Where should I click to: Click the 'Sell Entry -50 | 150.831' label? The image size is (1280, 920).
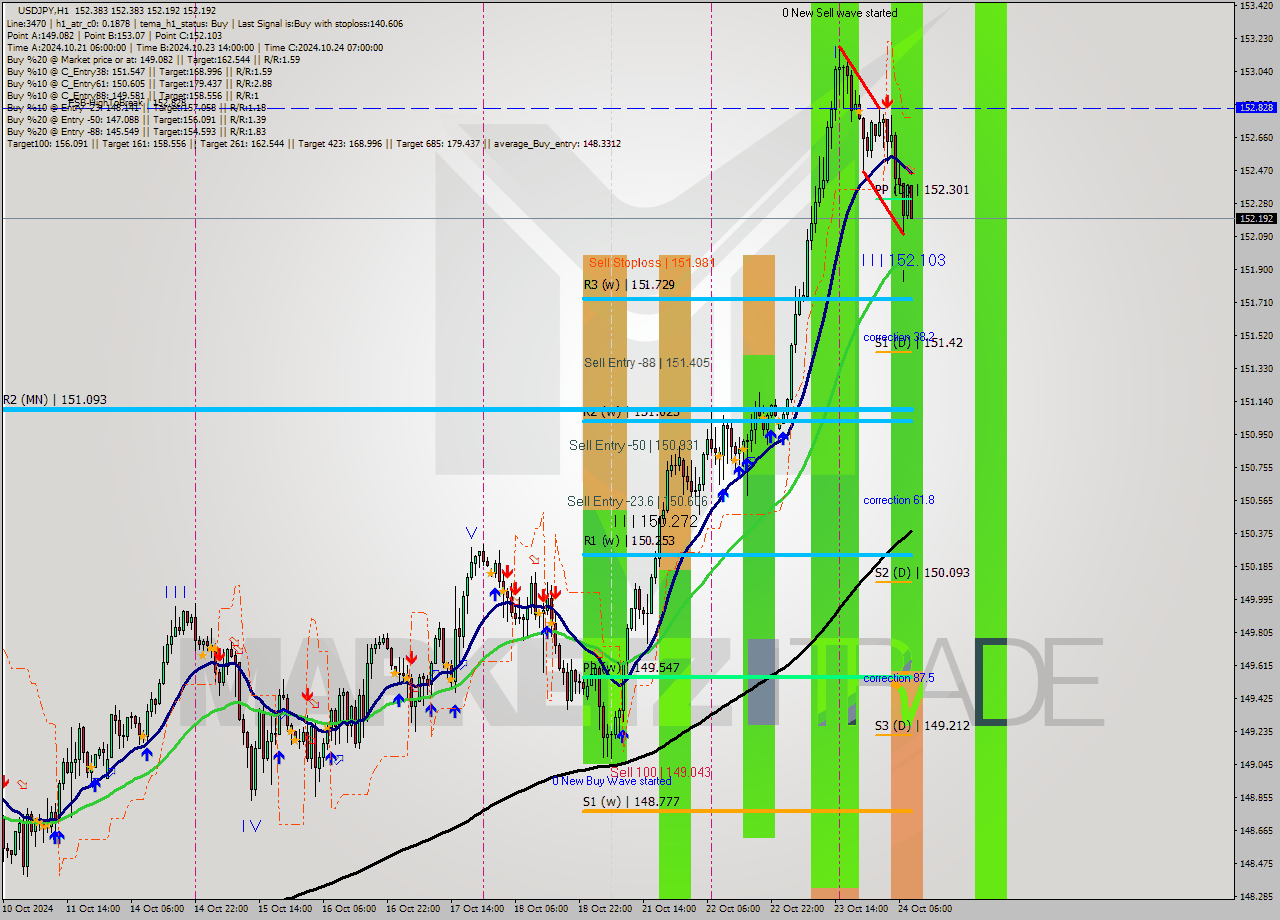click(x=634, y=445)
